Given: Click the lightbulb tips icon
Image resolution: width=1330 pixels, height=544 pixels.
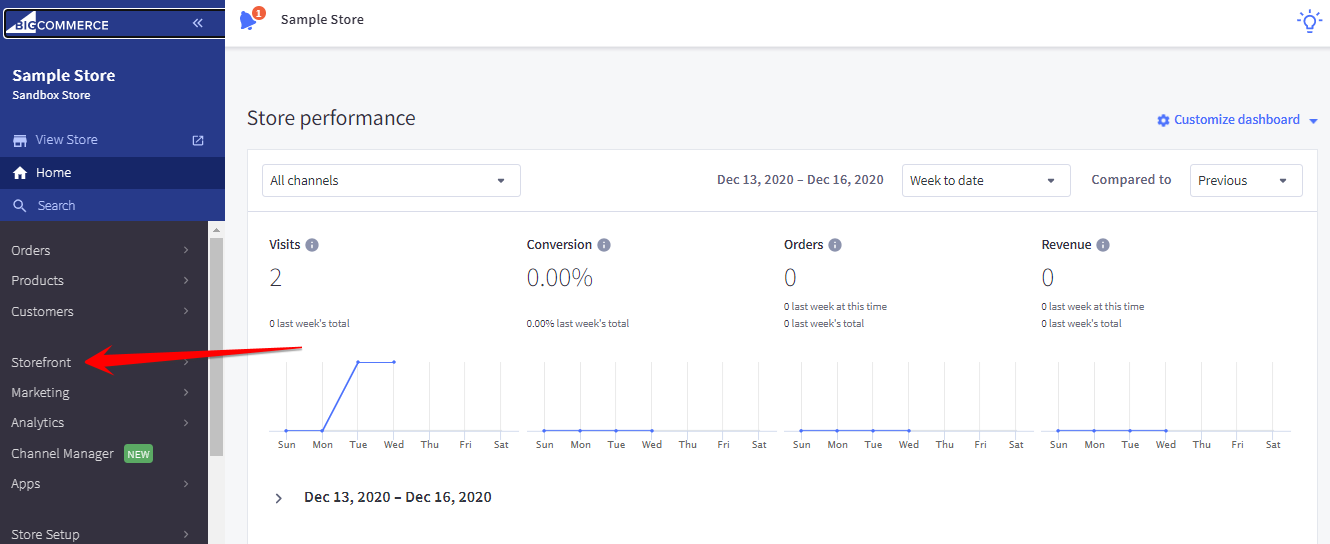Looking at the screenshot, I should [x=1308, y=21].
